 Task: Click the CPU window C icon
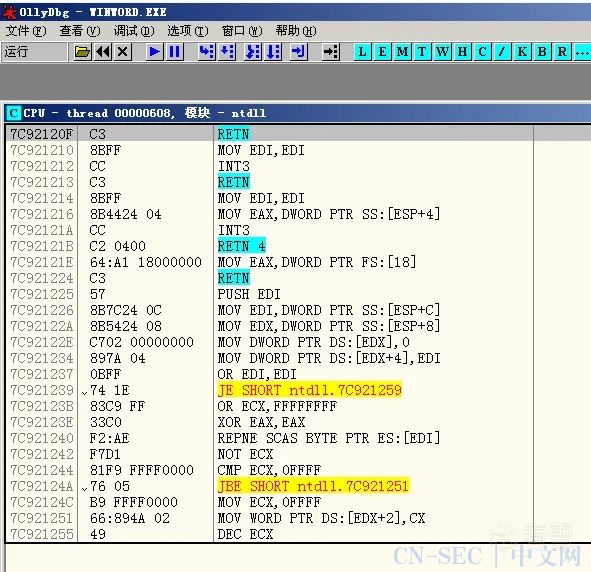pyautogui.click(x=14, y=113)
